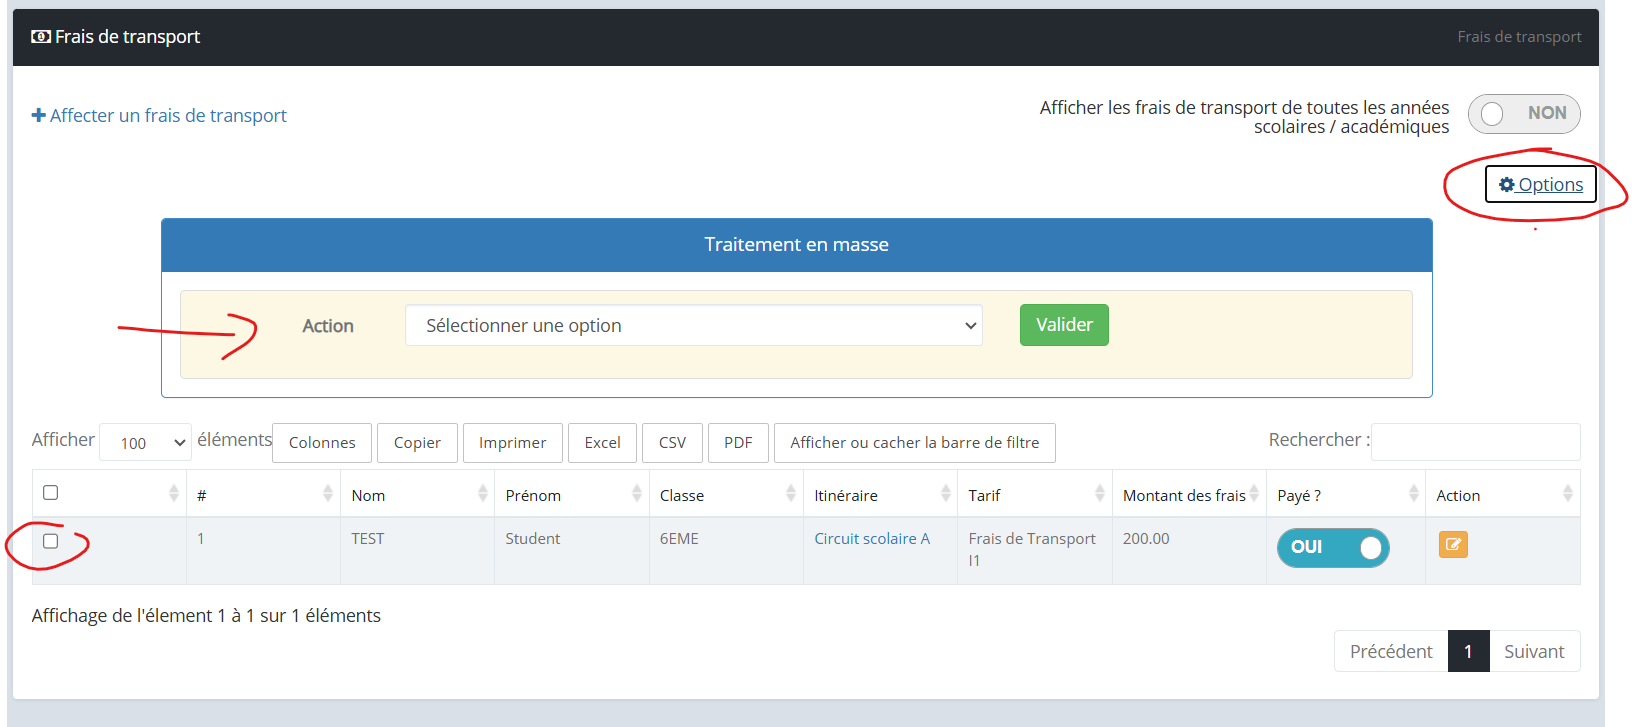Export the table with PDF button

pyautogui.click(x=738, y=443)
